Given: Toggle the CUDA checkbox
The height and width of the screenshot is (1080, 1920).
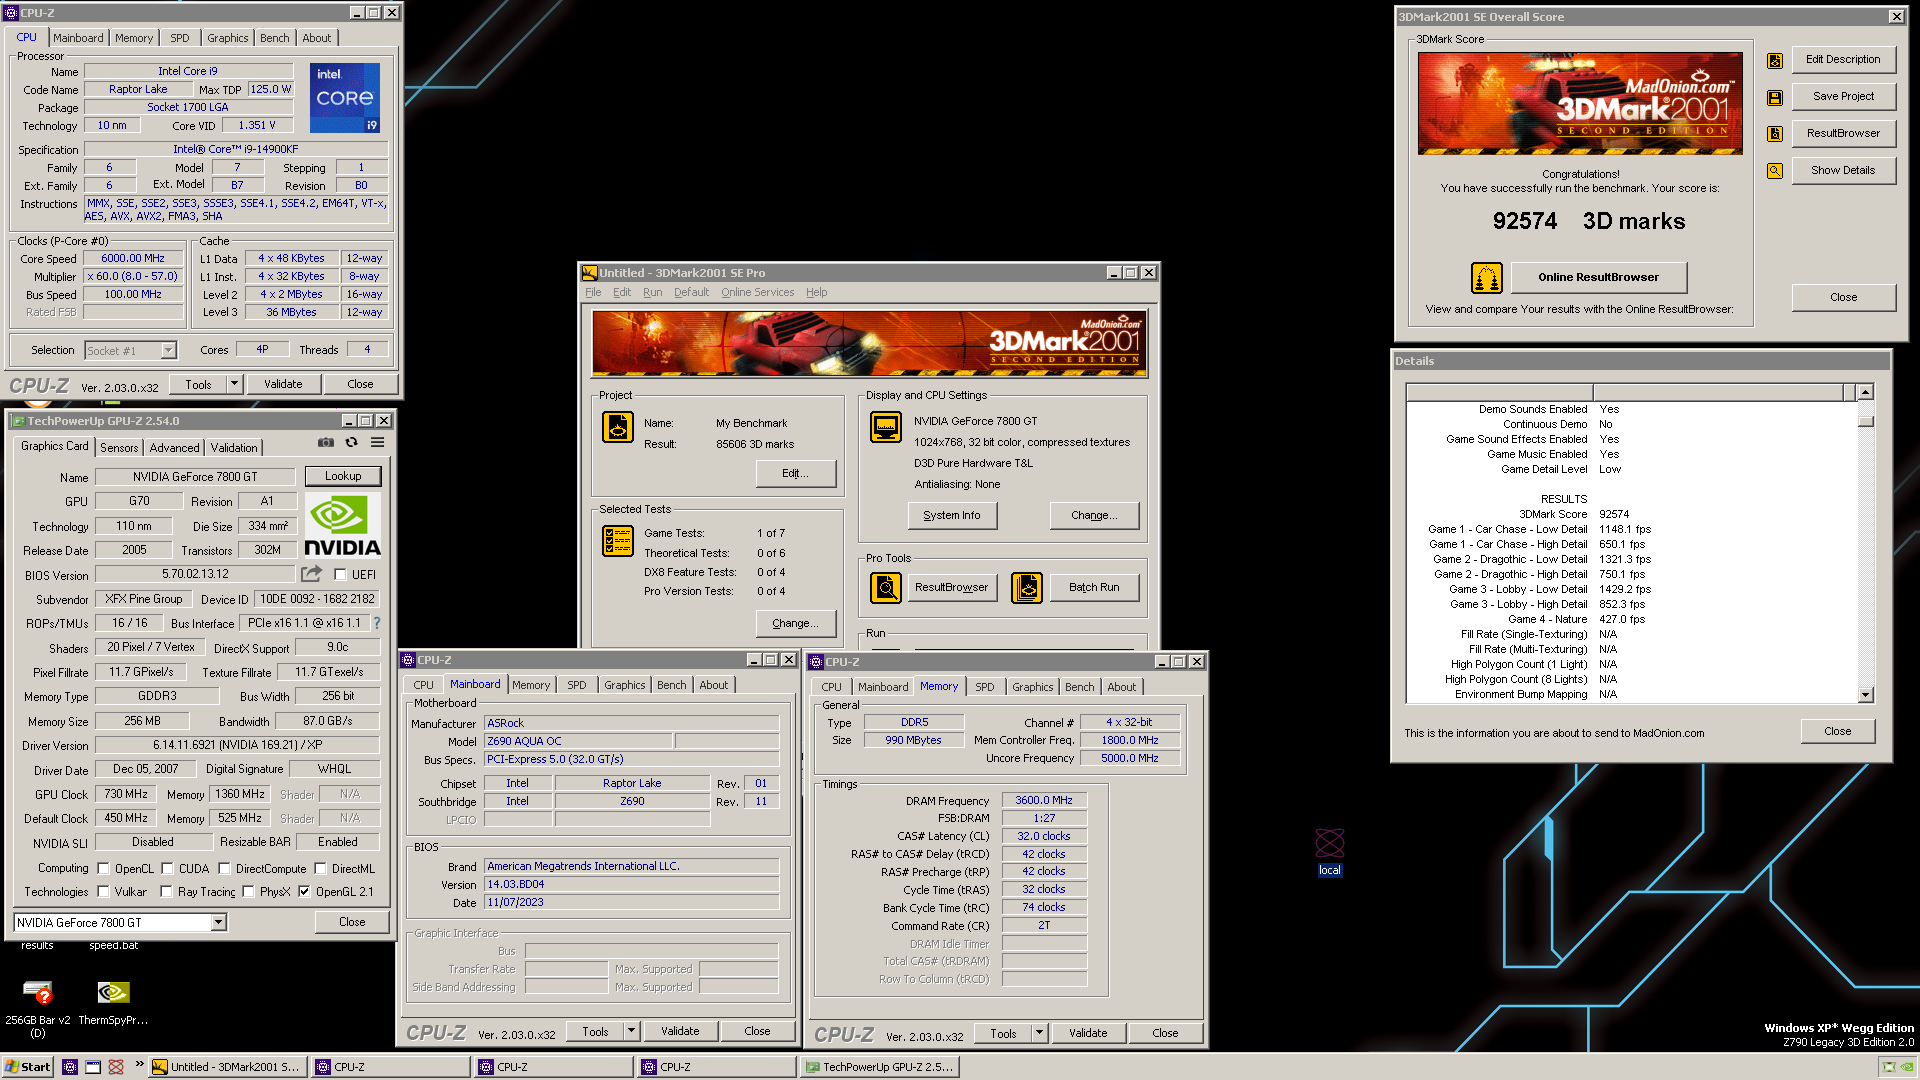Looking at the screenshot, I should pos(167,869).
